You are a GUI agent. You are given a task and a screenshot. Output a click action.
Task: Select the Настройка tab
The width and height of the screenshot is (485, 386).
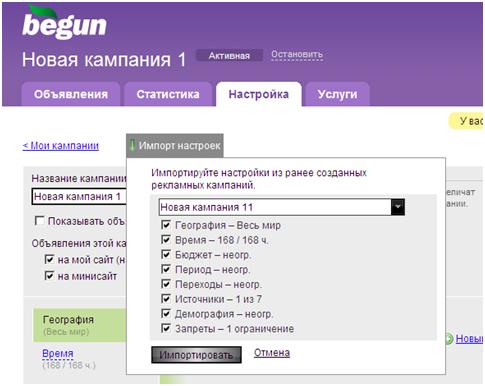point(259,94)
